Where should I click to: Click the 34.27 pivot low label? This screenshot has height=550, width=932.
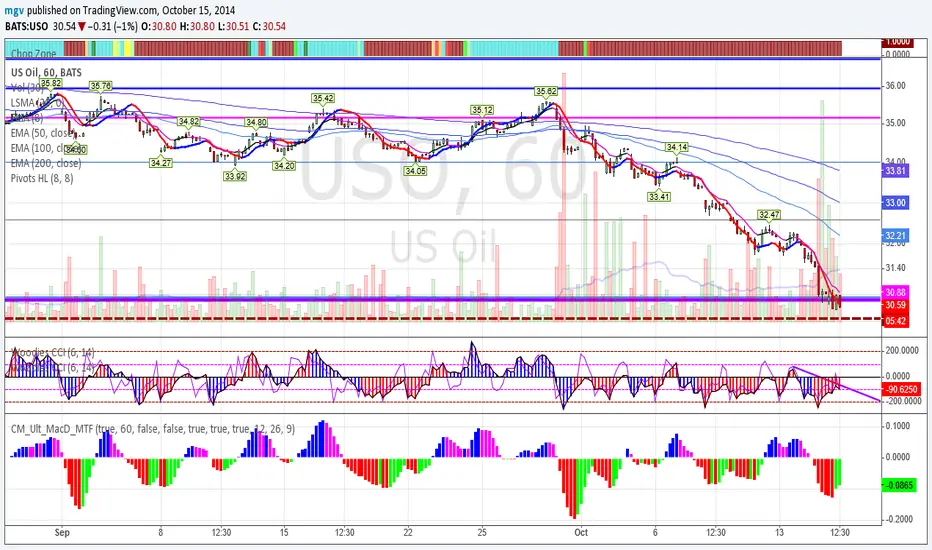[161, 162]
